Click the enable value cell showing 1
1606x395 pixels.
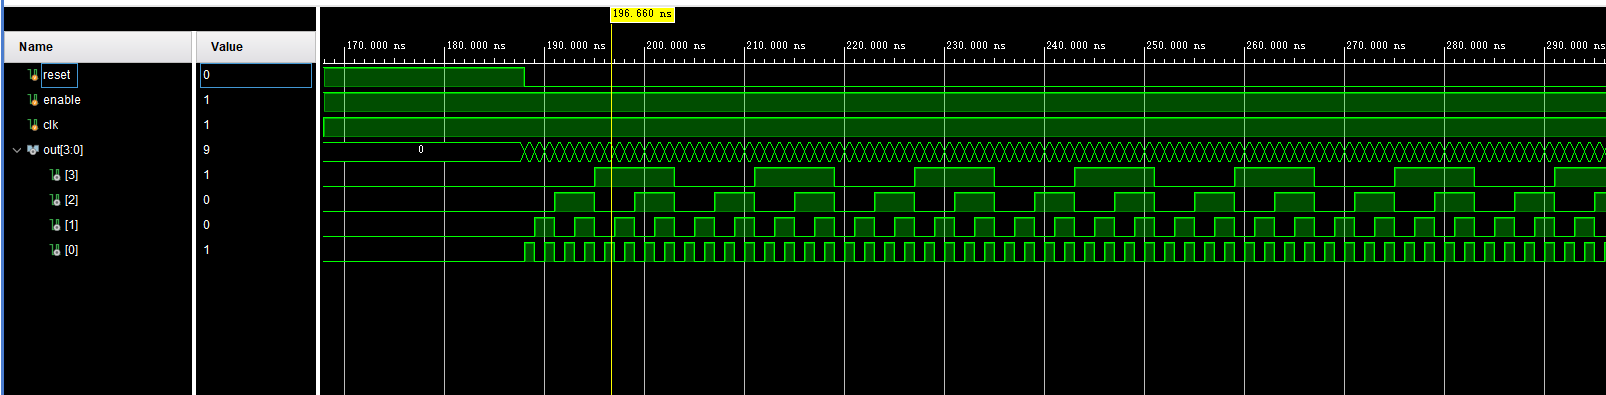coord(257,100)
